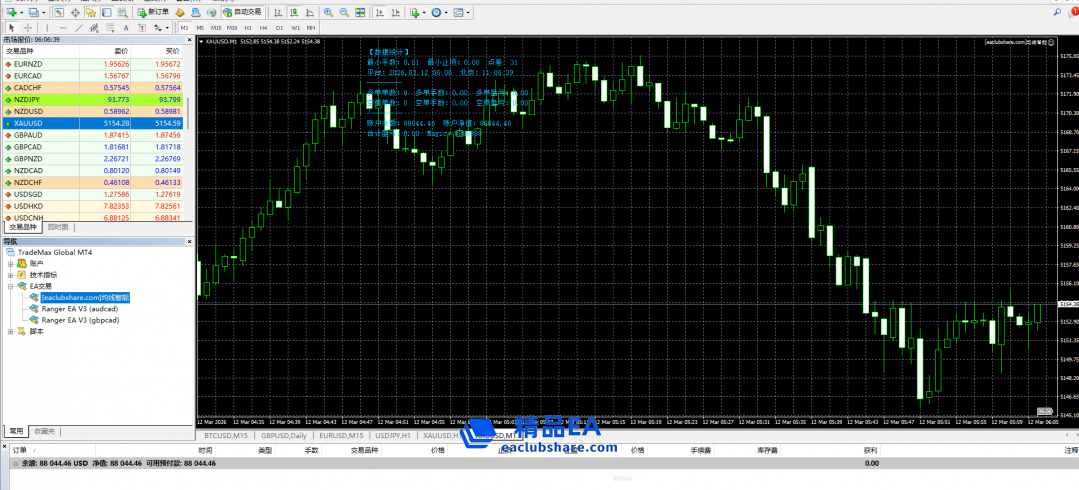Switch to M1 timeframe
The width and height of the screenshot is (1079, 490).
[x=184, y=28]
